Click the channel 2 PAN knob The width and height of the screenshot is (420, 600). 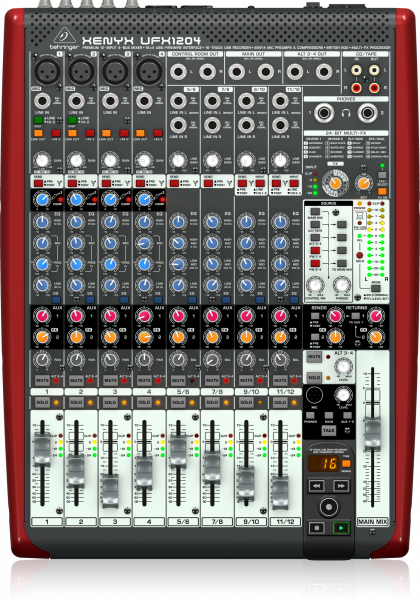[x=76, y=359]
